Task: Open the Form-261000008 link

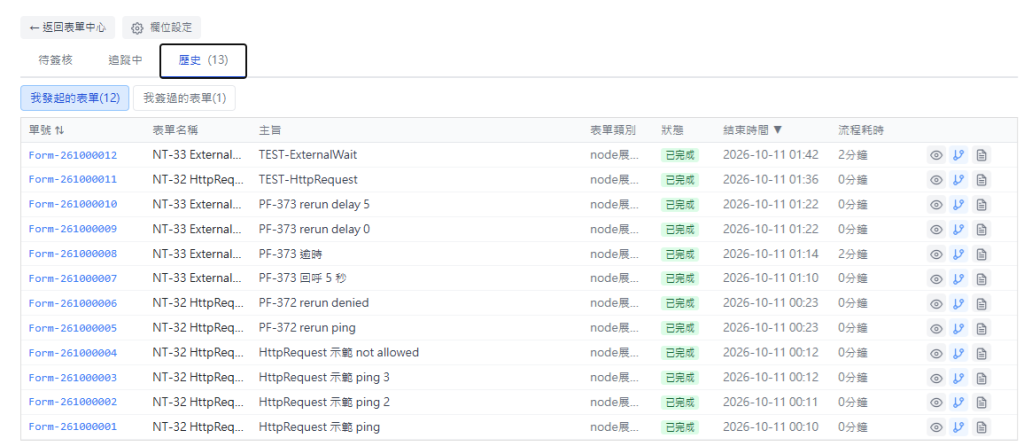Action: (x=73, y=255)
